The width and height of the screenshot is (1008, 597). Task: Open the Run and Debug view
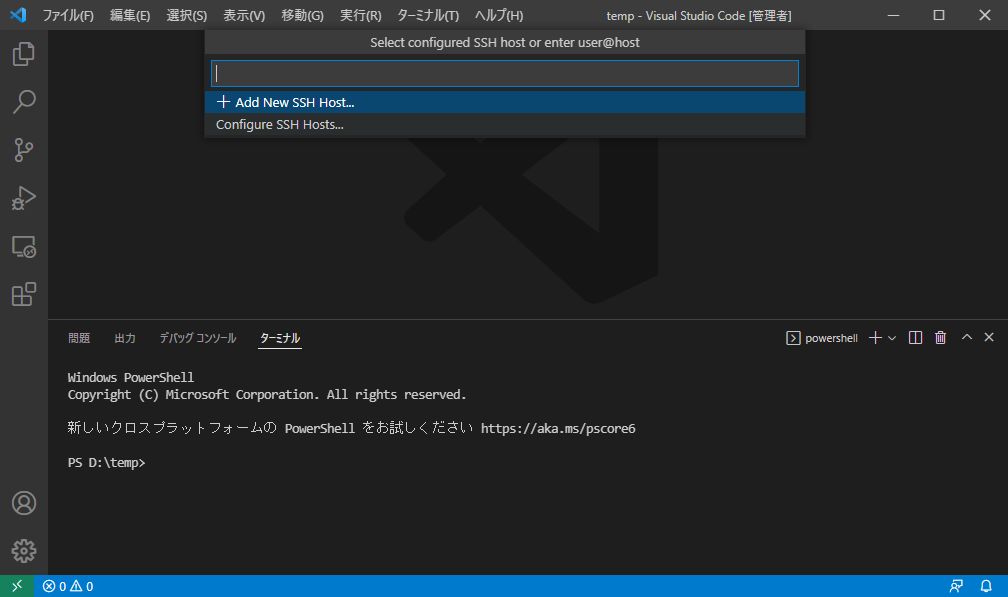(24, 198)
